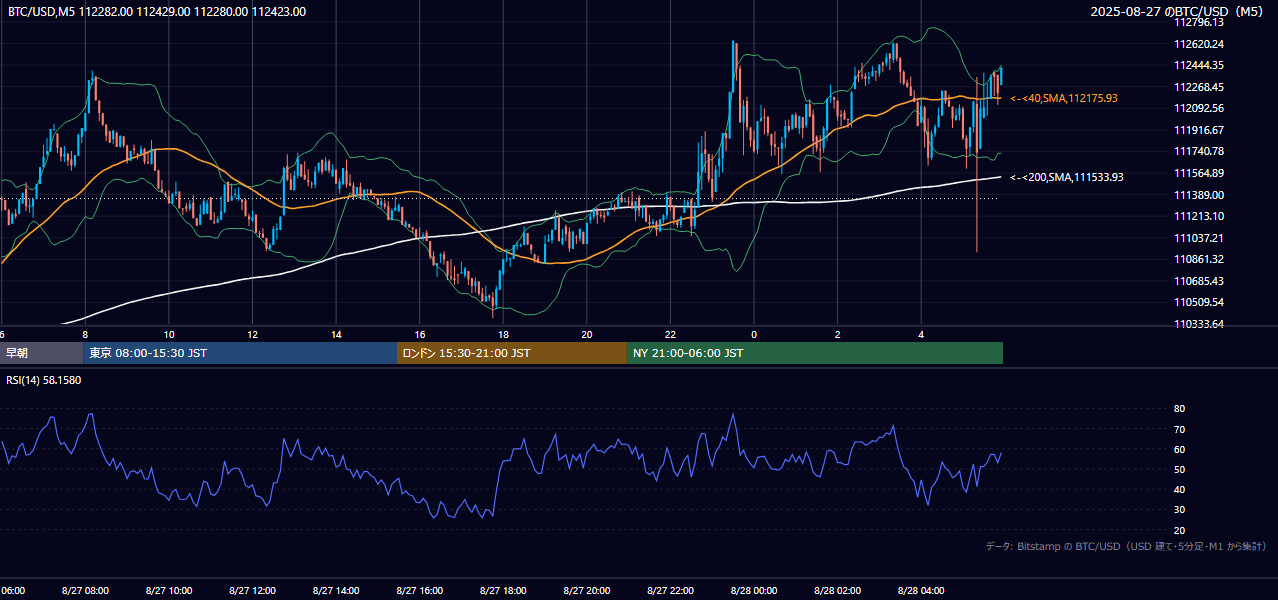Click price axis value 111389.00
Screen dimensions: 1278x600
pos(1199,194)
